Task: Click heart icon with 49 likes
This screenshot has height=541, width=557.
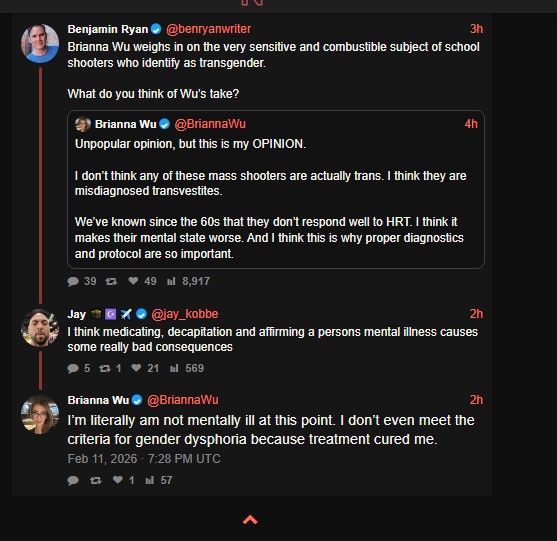Action: pos(133,281)
